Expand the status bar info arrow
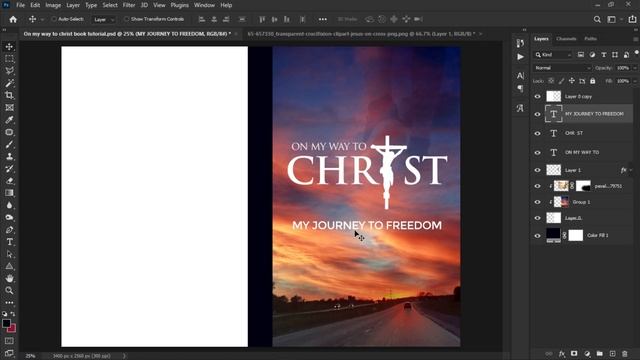 124,356
